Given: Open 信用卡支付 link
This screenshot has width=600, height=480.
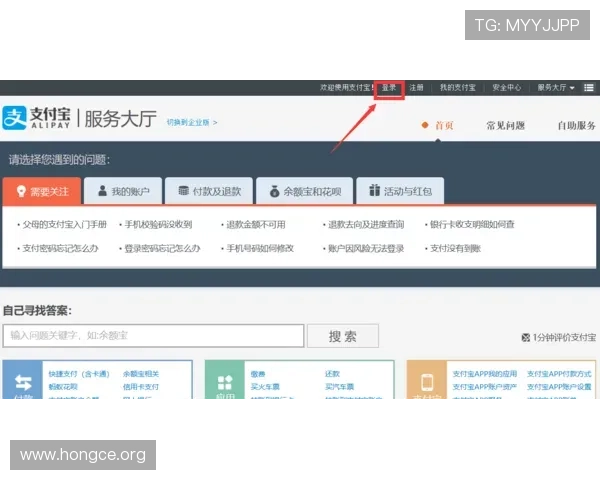Looking at the screenshot, I should [x=141, y=387].
